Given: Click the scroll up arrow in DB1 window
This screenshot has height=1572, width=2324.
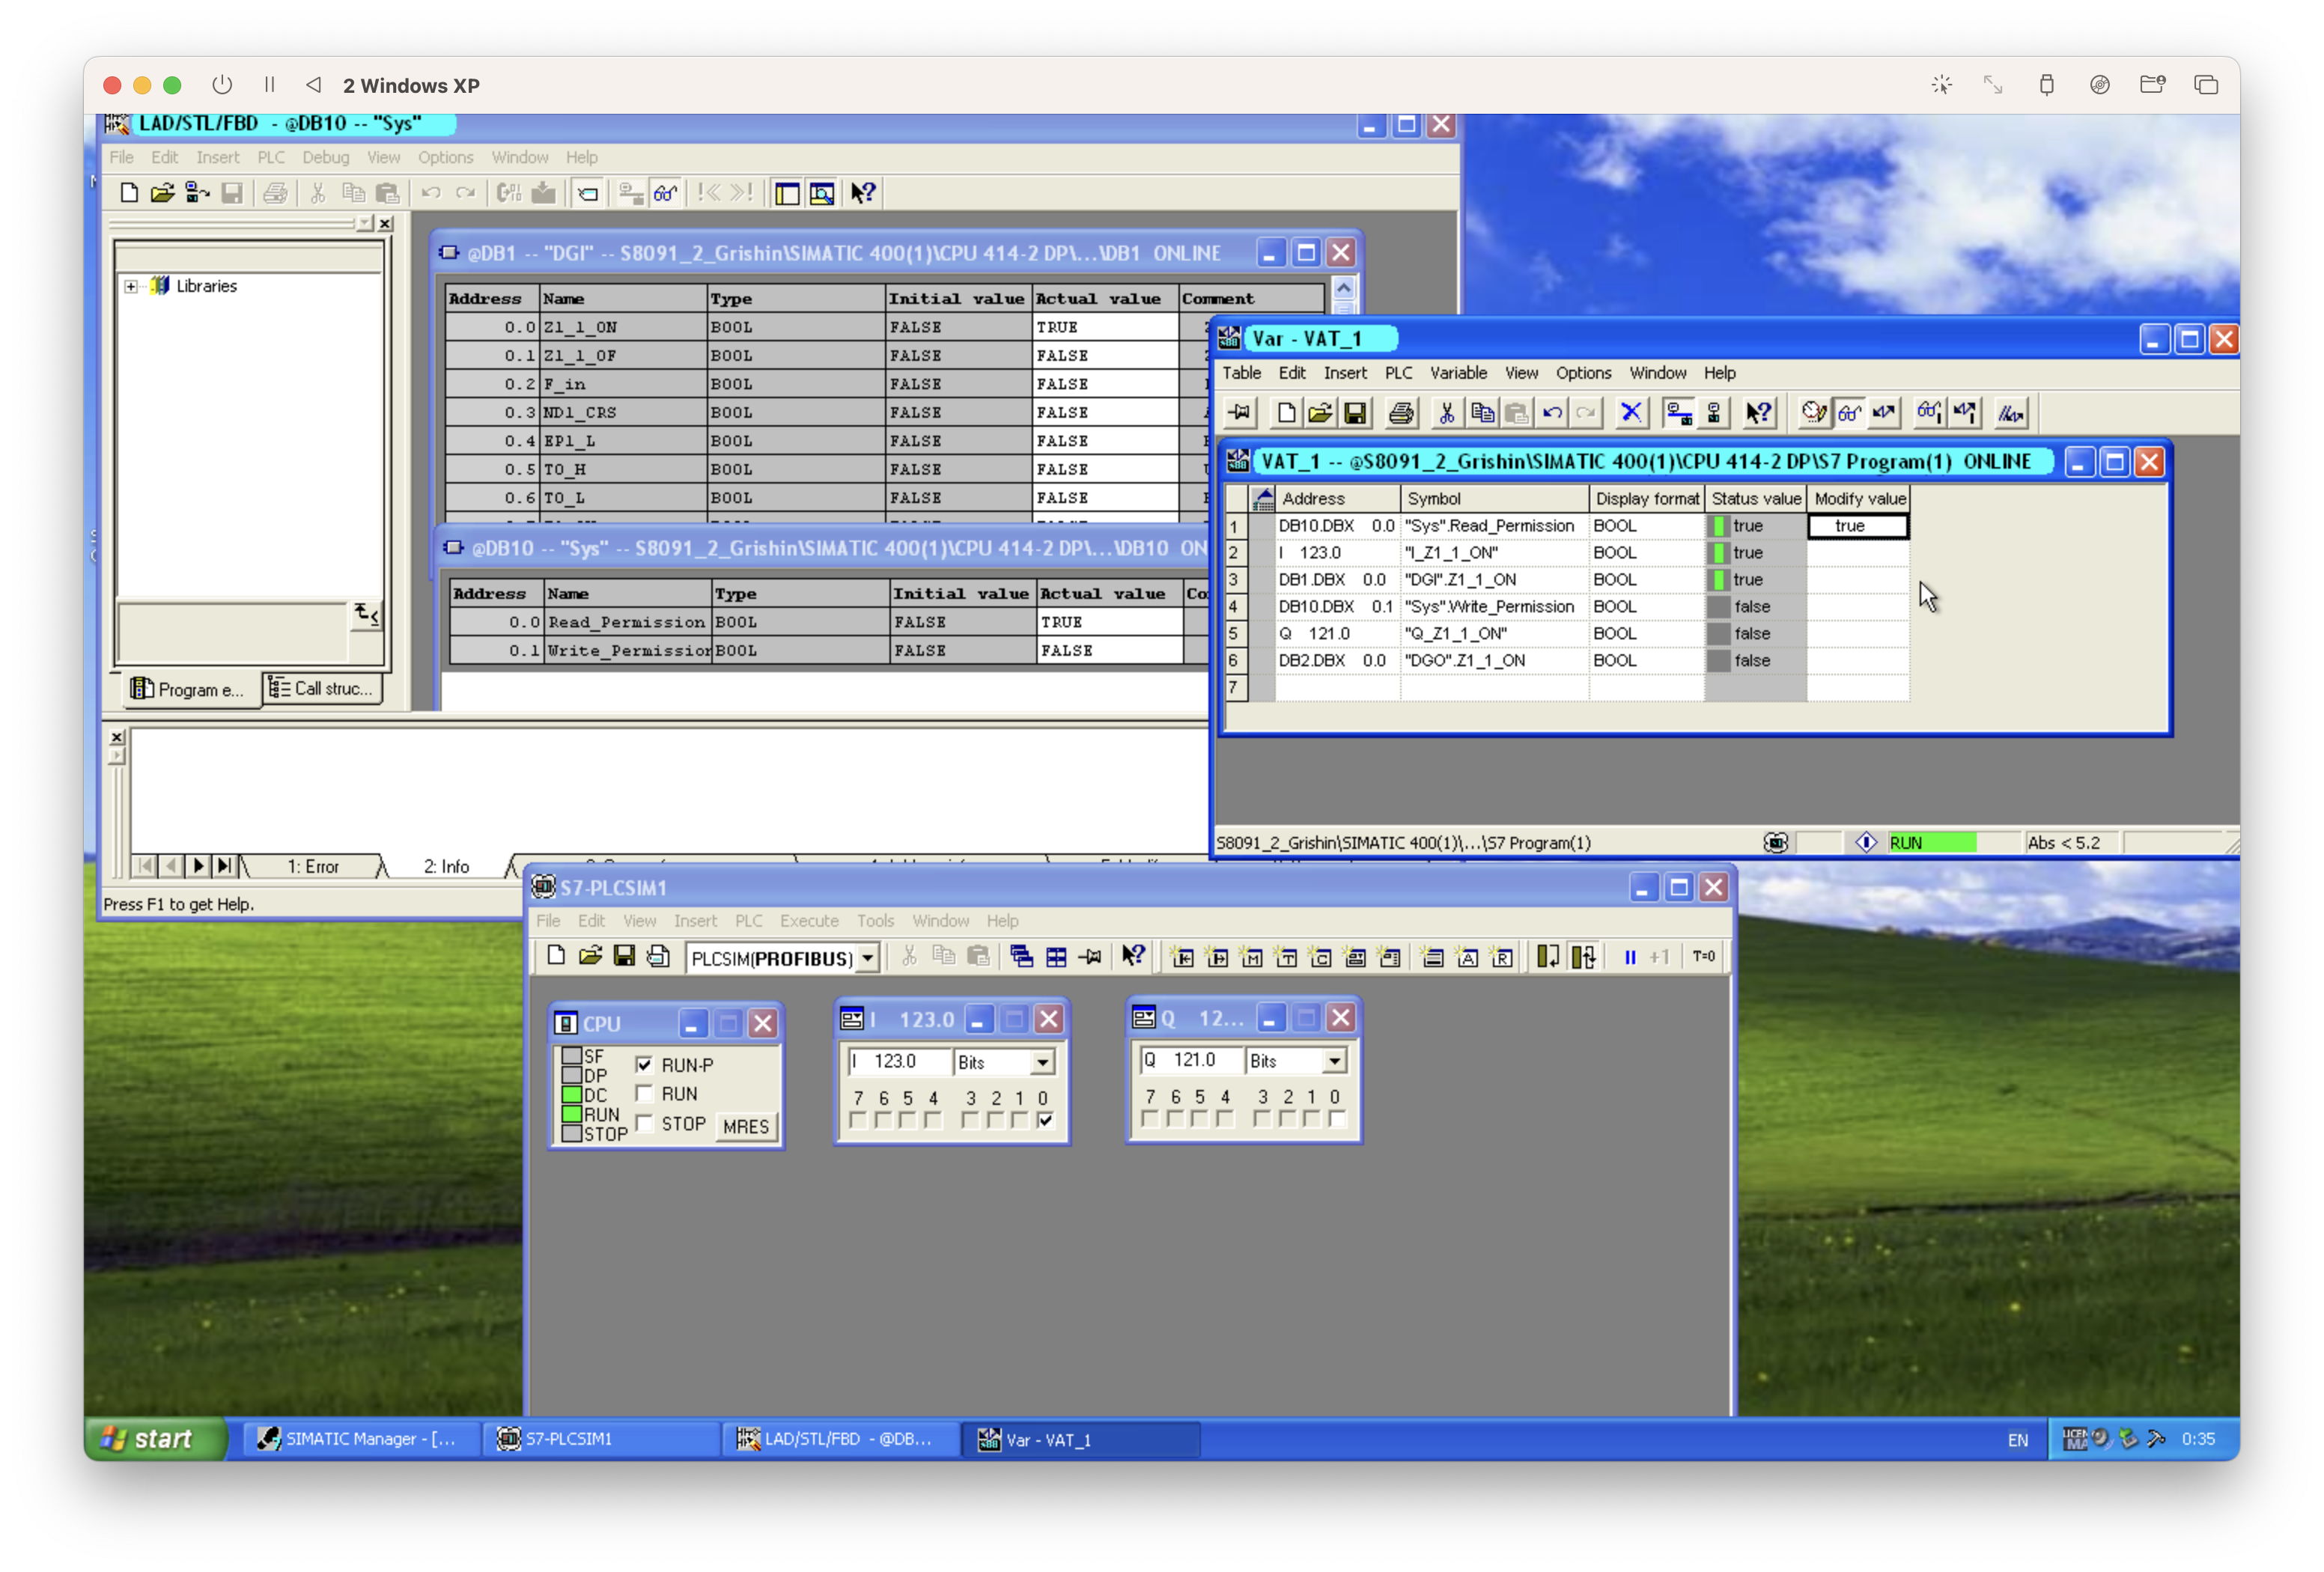Looking at the screenshot, I should point(1343,289).
